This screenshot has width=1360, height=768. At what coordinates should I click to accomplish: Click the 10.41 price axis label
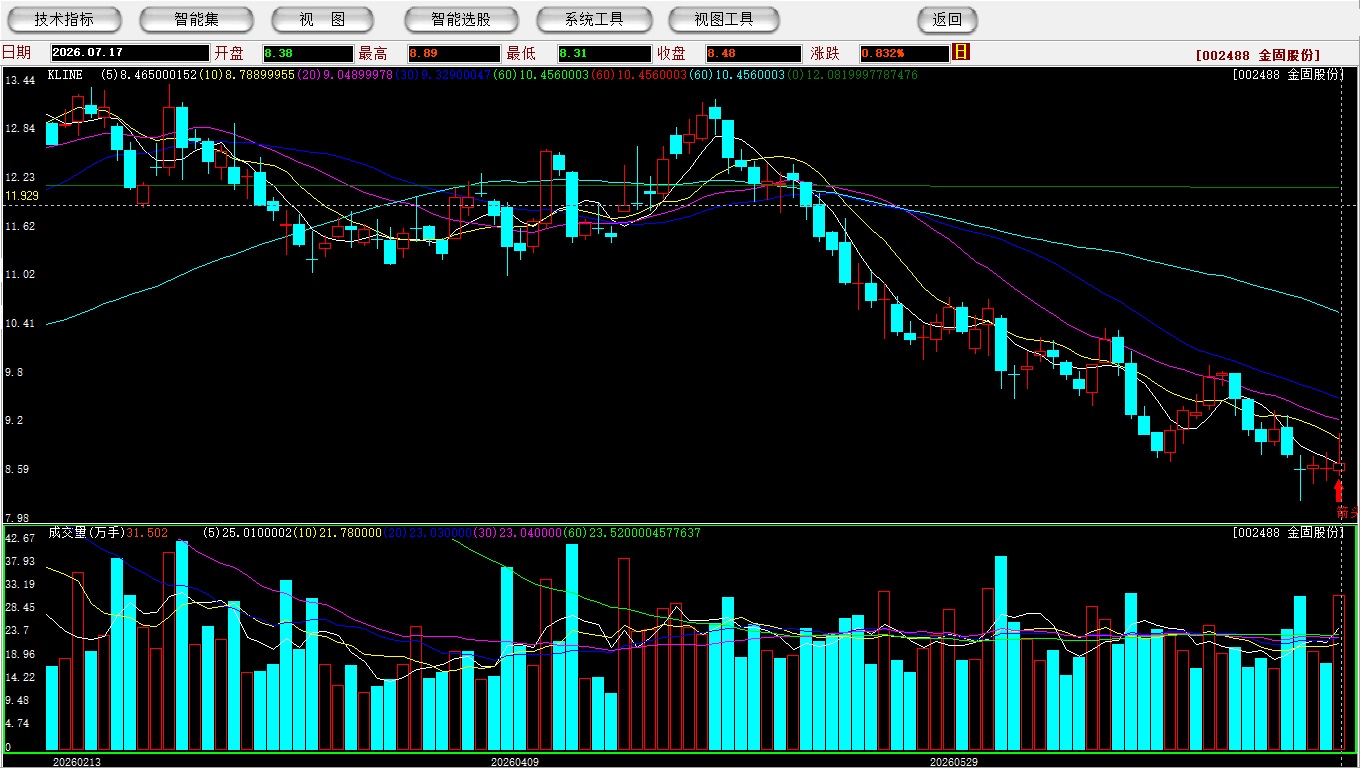20,324
